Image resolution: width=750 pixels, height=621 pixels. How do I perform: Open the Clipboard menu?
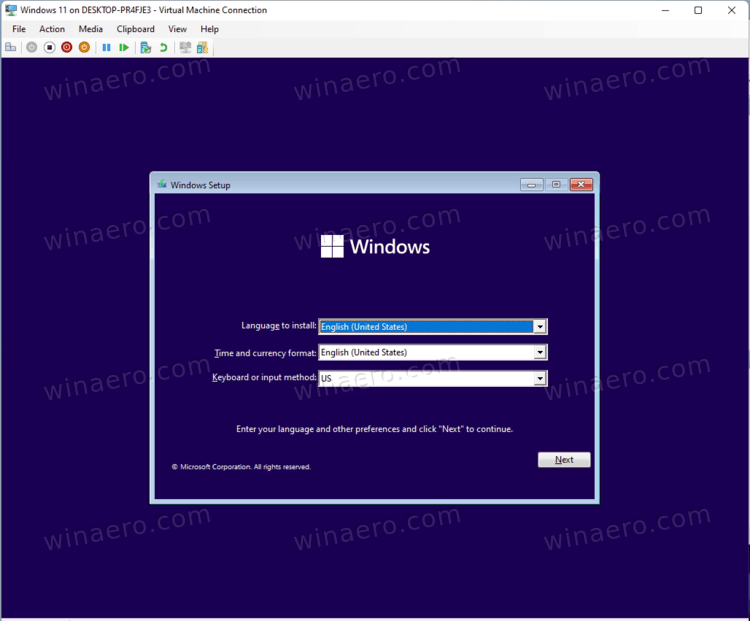click(x=135, y=29)
